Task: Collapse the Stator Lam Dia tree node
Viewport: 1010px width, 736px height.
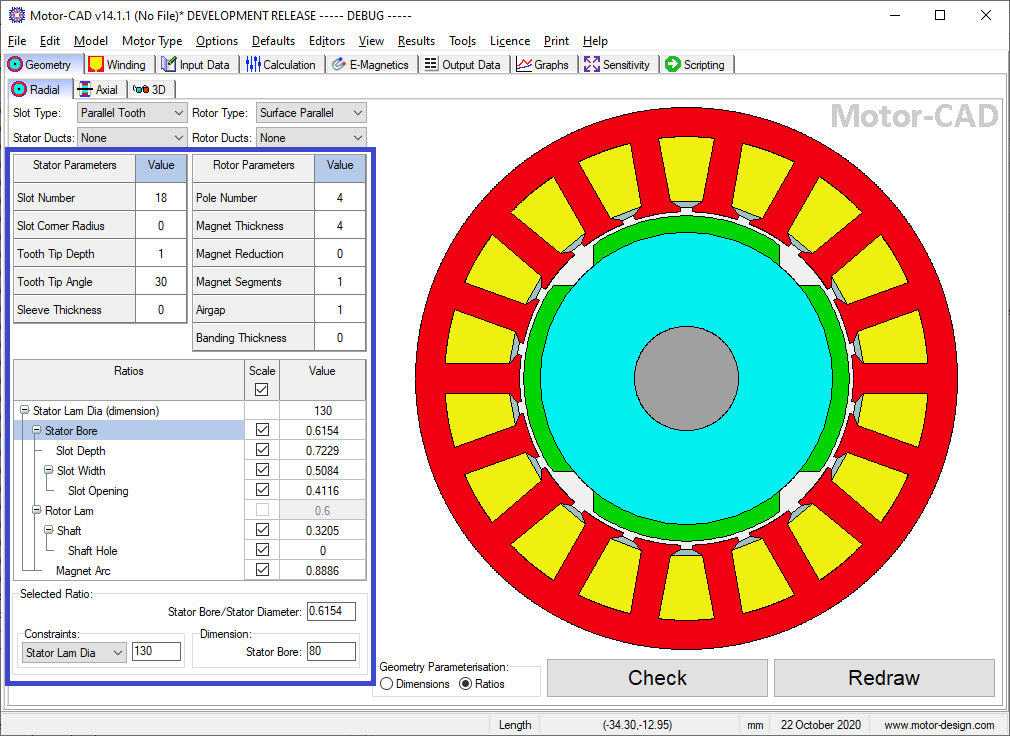Action: point(24,410)
